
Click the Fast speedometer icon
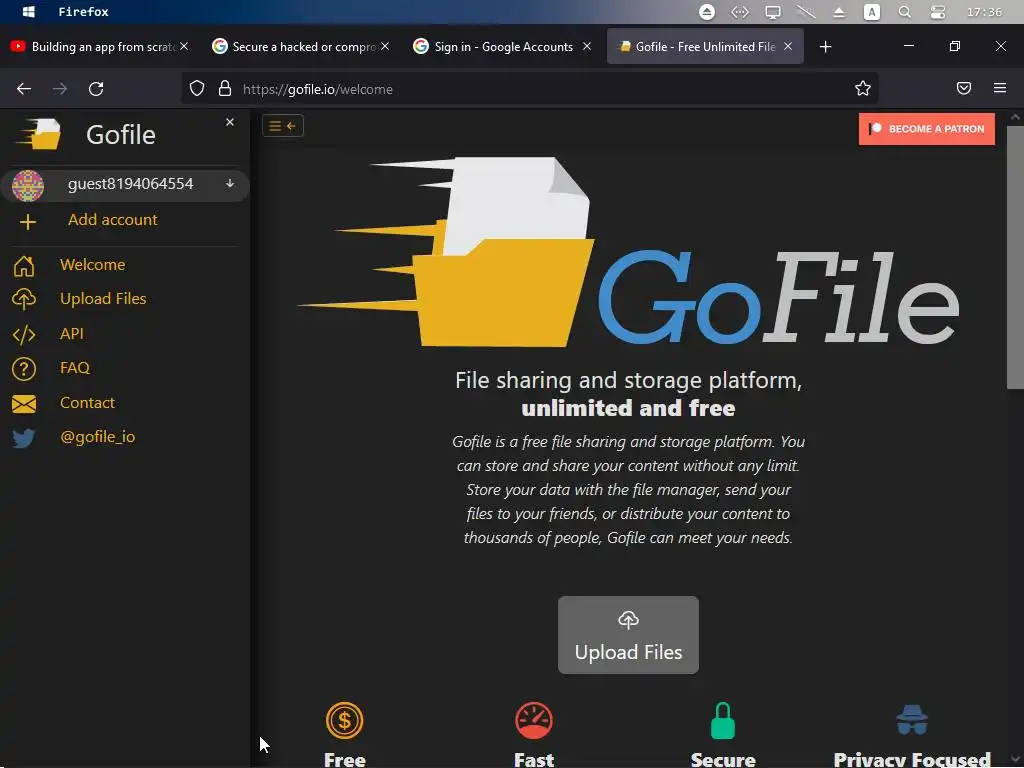point(534,720)
